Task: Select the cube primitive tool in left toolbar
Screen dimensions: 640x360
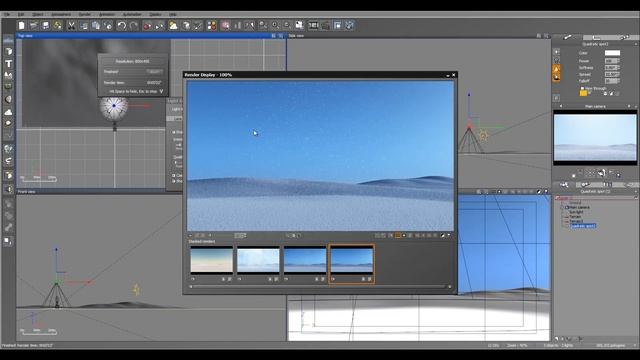Action: 8,52
